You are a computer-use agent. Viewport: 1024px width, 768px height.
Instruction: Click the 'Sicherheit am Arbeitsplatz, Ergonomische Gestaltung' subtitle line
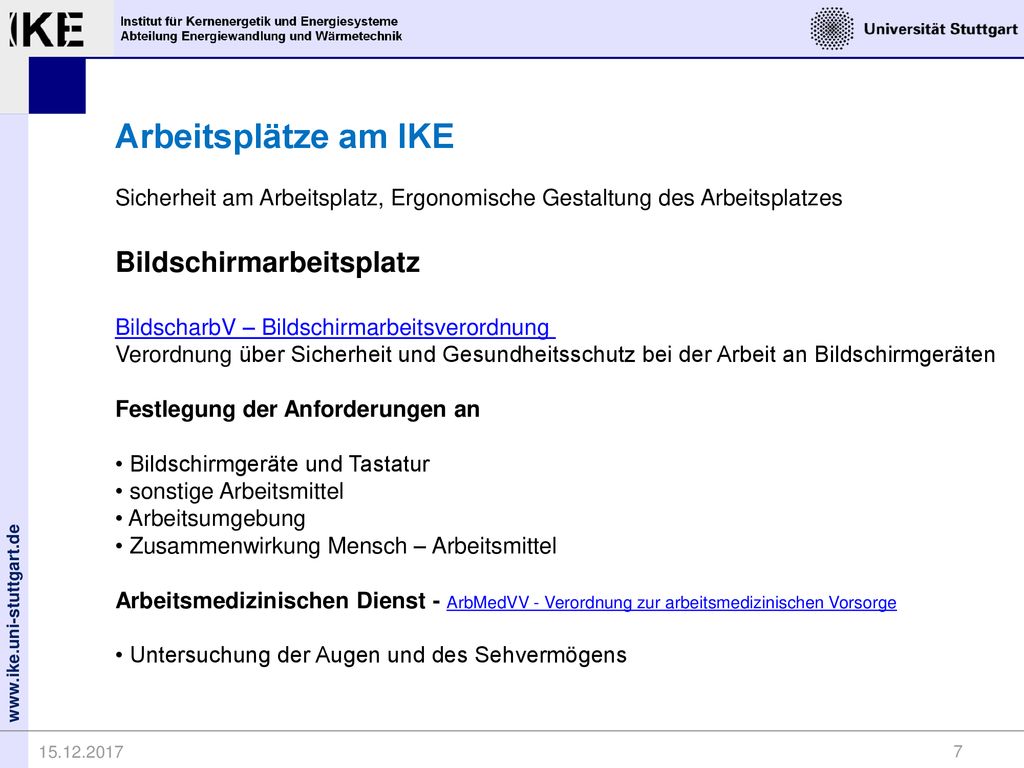click(x=479, y=198)
